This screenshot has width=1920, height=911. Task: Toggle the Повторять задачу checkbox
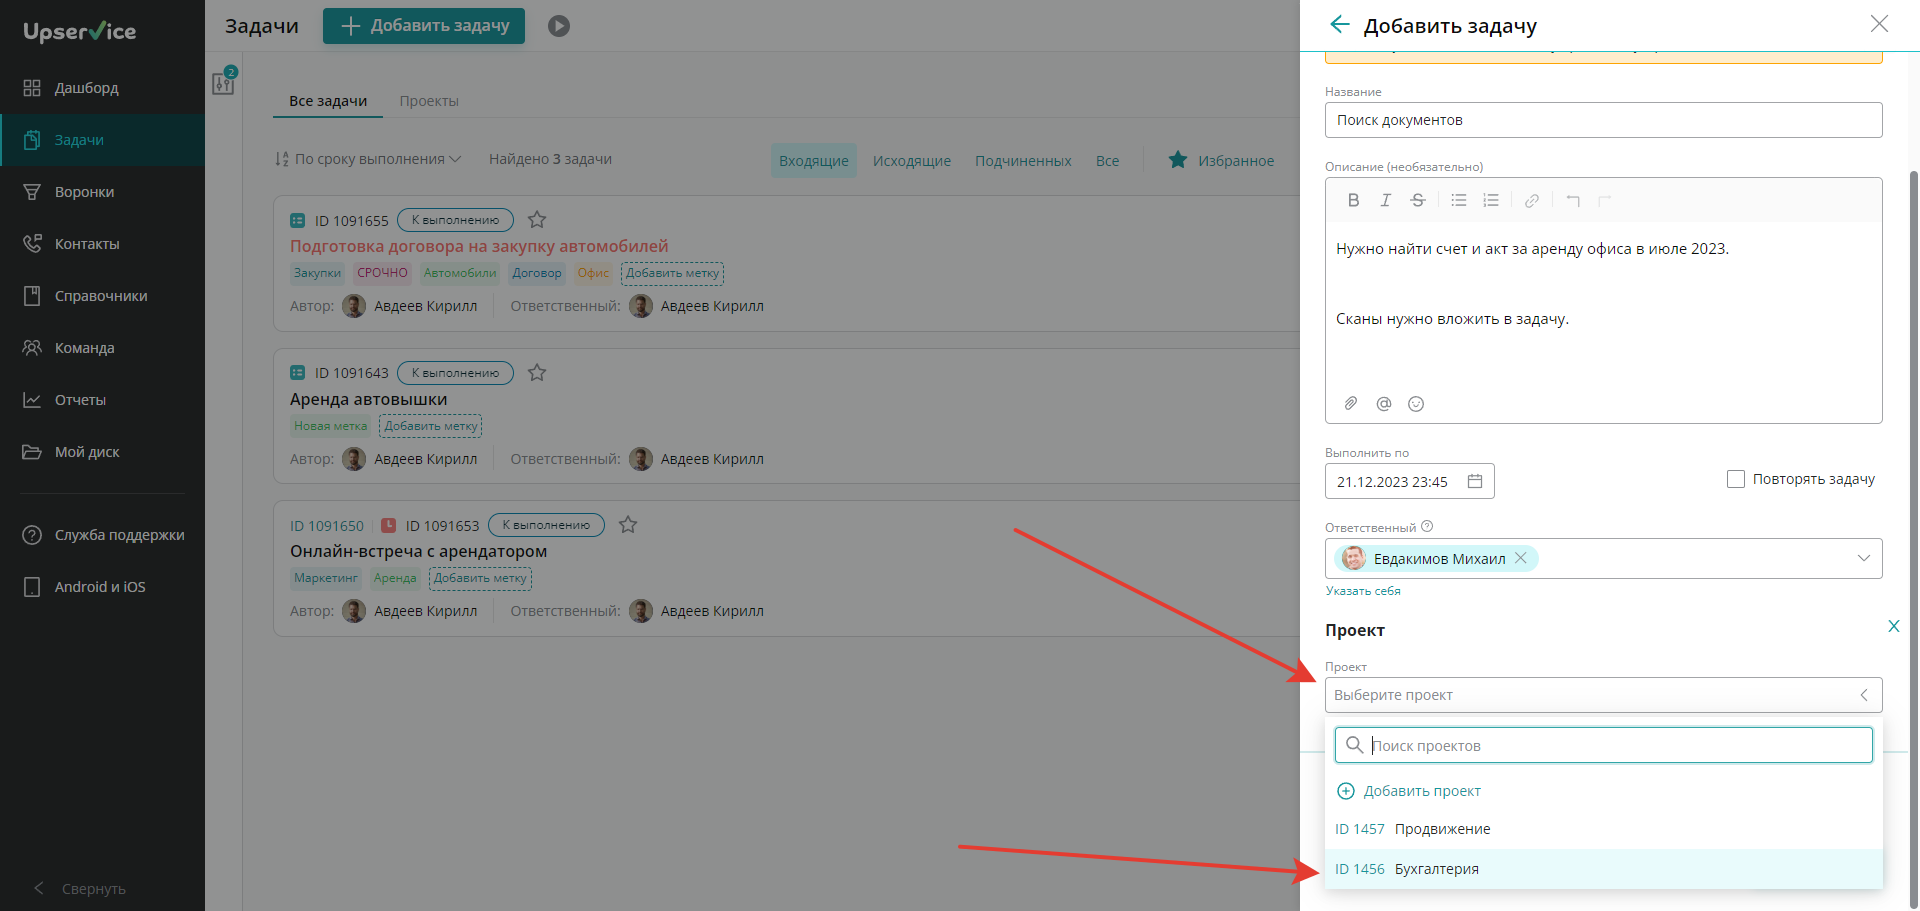point(1736,479)
